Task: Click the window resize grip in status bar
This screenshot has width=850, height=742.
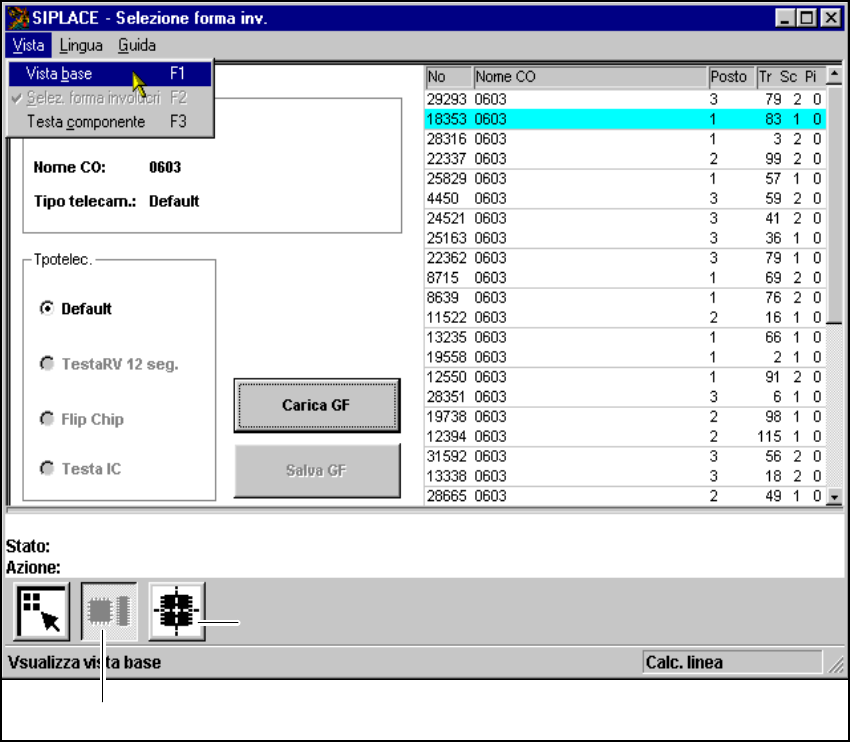Action: (835, 664)
